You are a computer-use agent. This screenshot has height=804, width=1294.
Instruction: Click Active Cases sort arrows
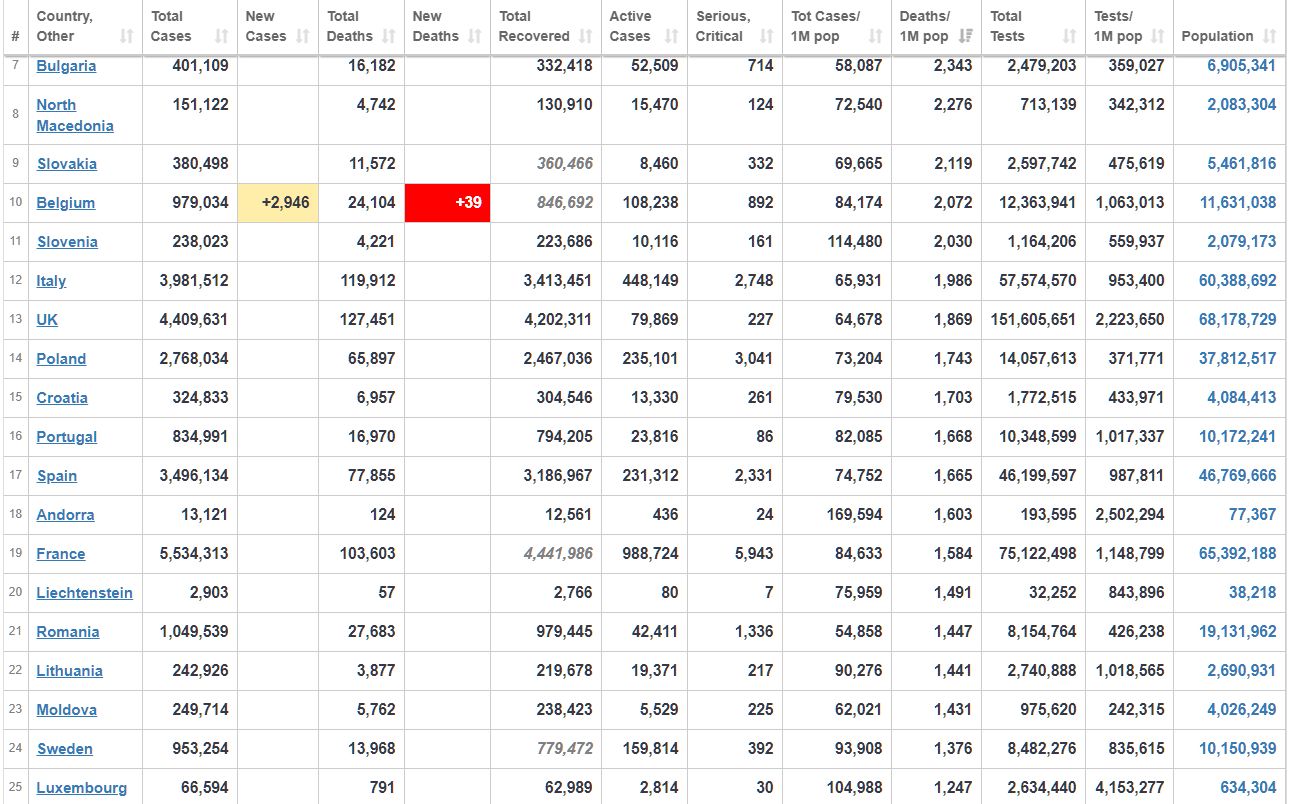pos(672,36)
